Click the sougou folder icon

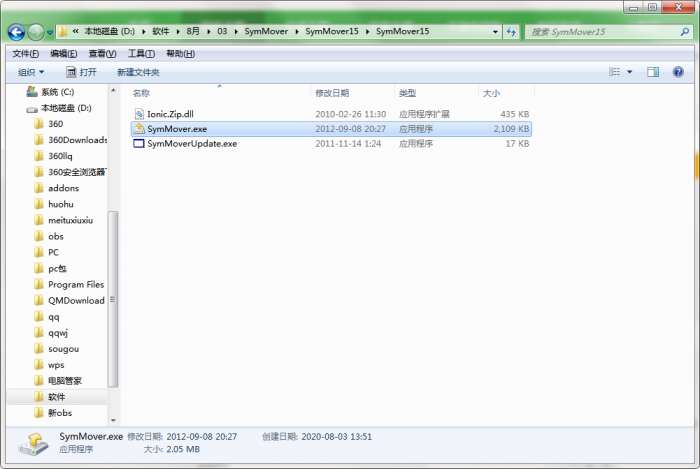tap(39, 349)
